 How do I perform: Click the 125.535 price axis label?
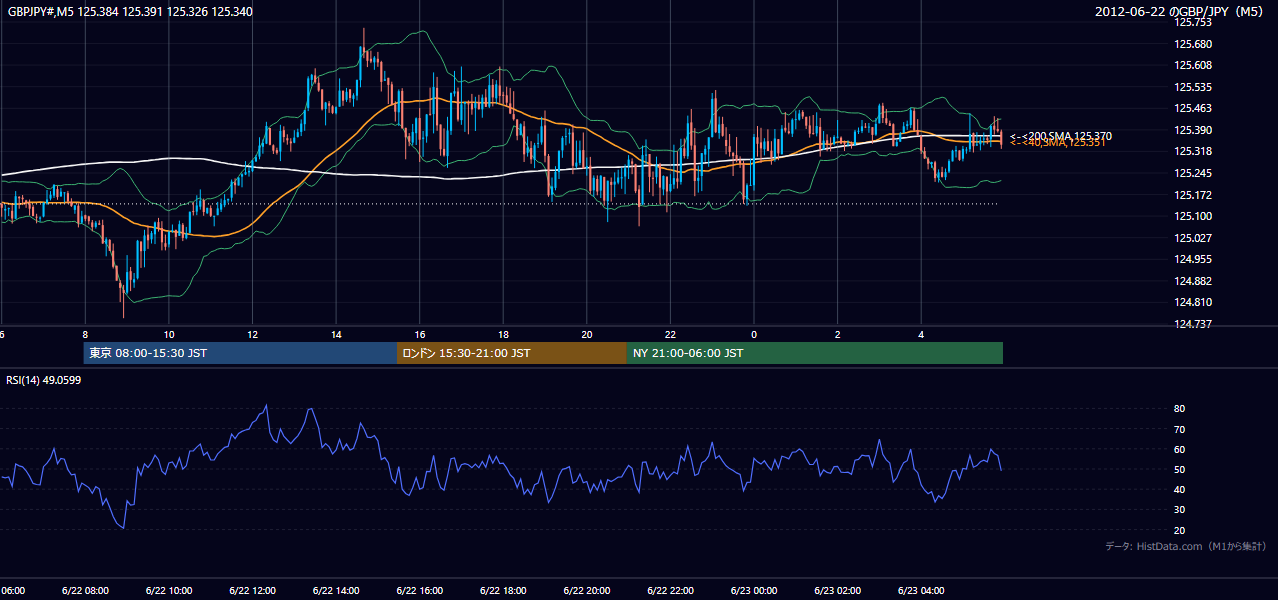1193,87
